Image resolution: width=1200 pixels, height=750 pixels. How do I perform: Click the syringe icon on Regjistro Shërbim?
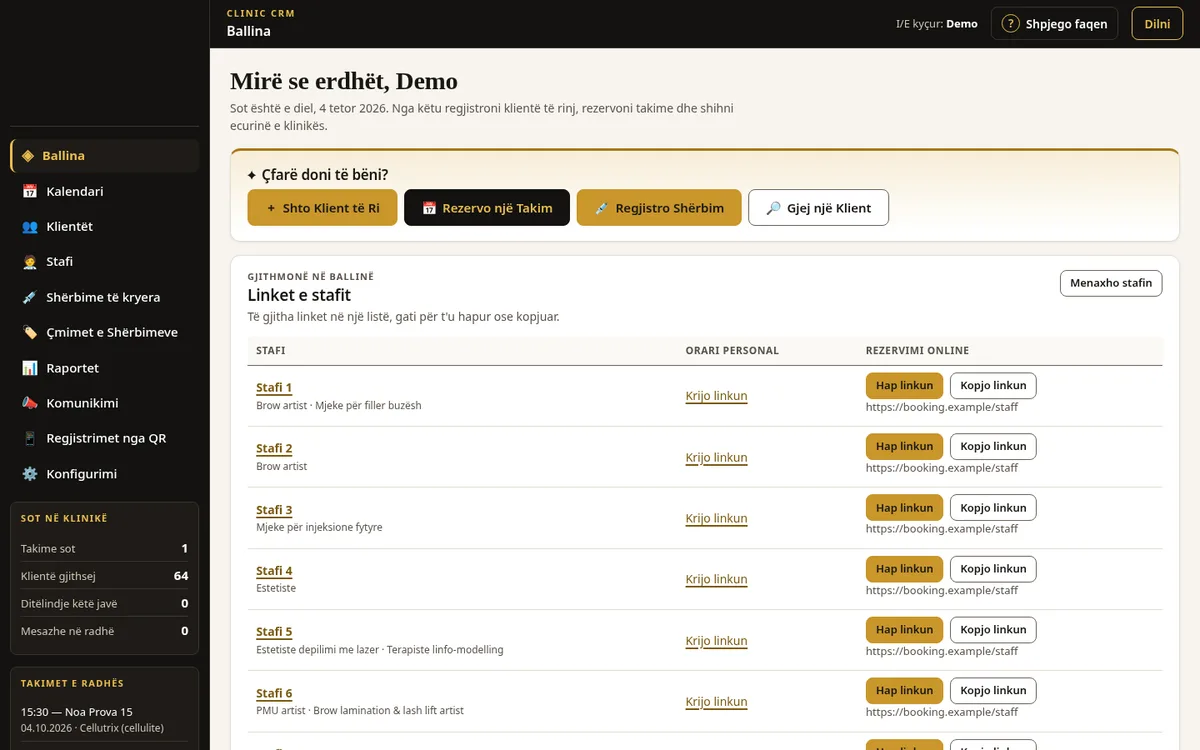click(x=601, y=208)
